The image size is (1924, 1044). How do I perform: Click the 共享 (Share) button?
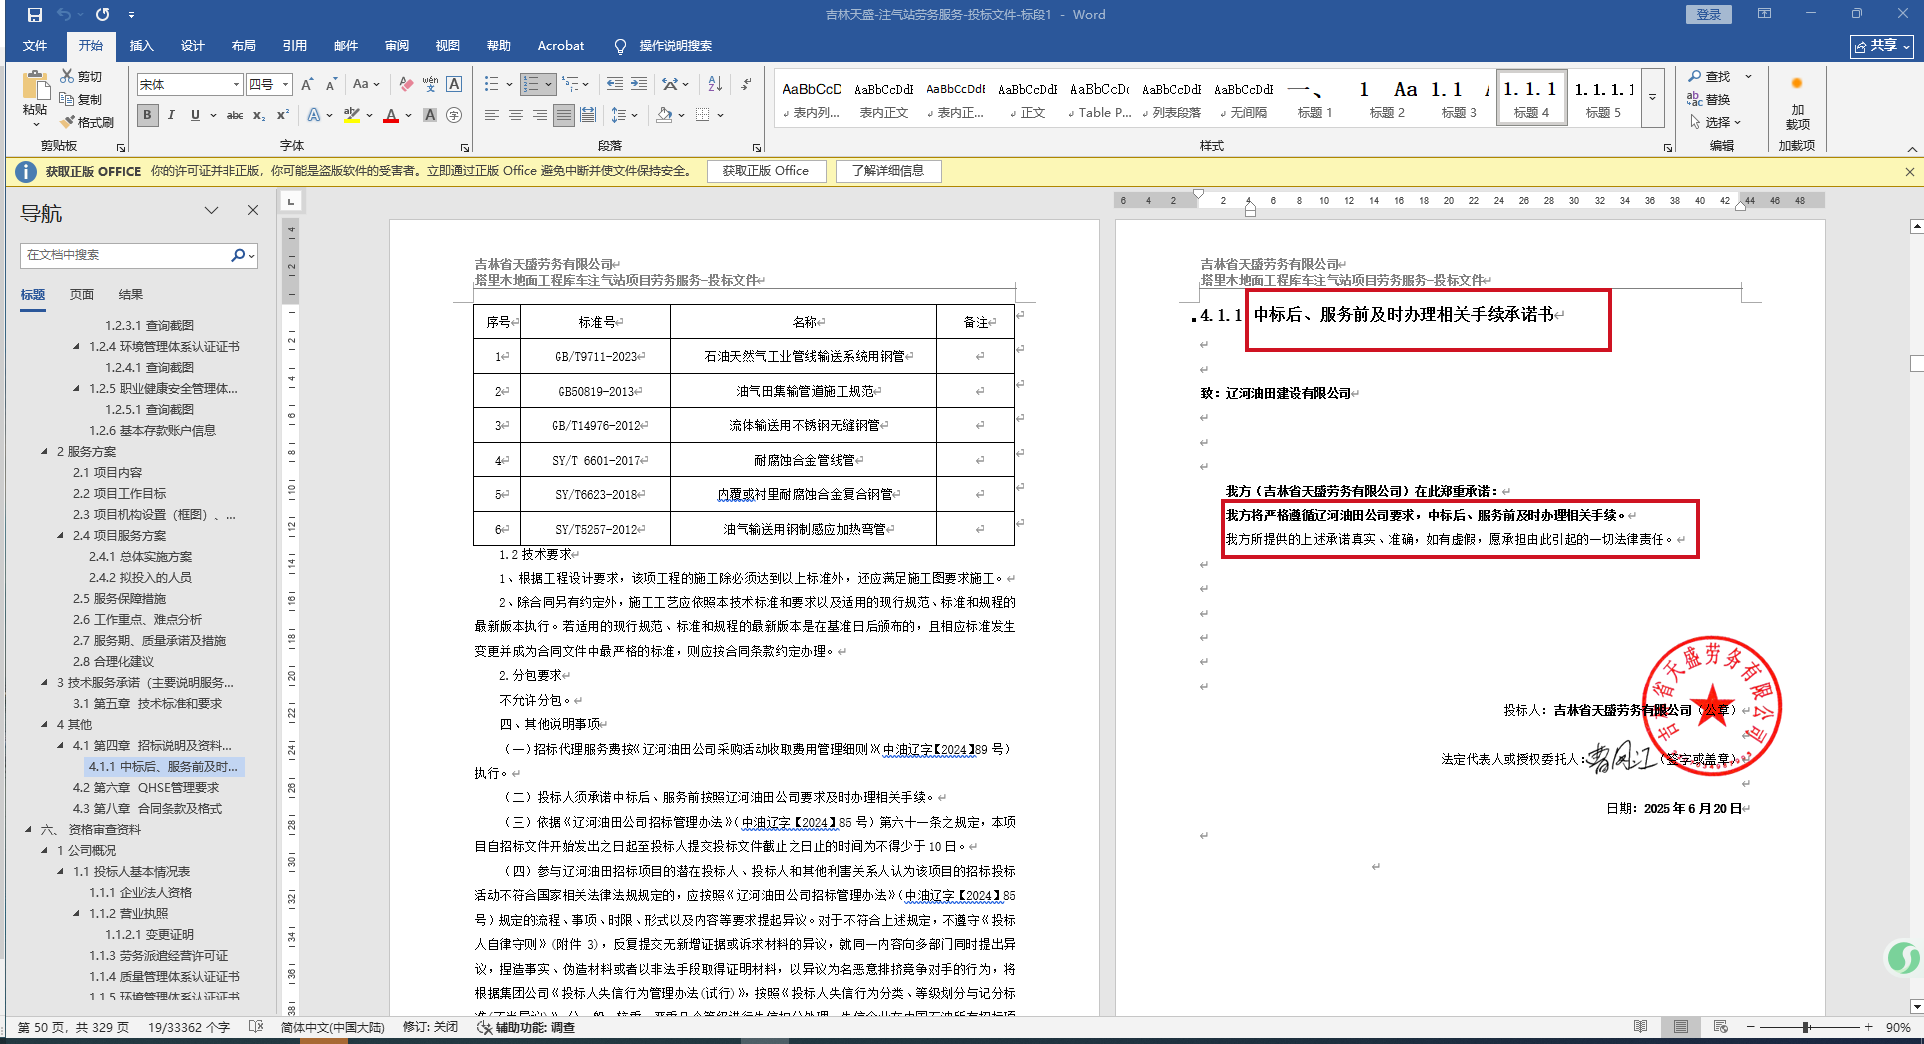(1882, 46)
